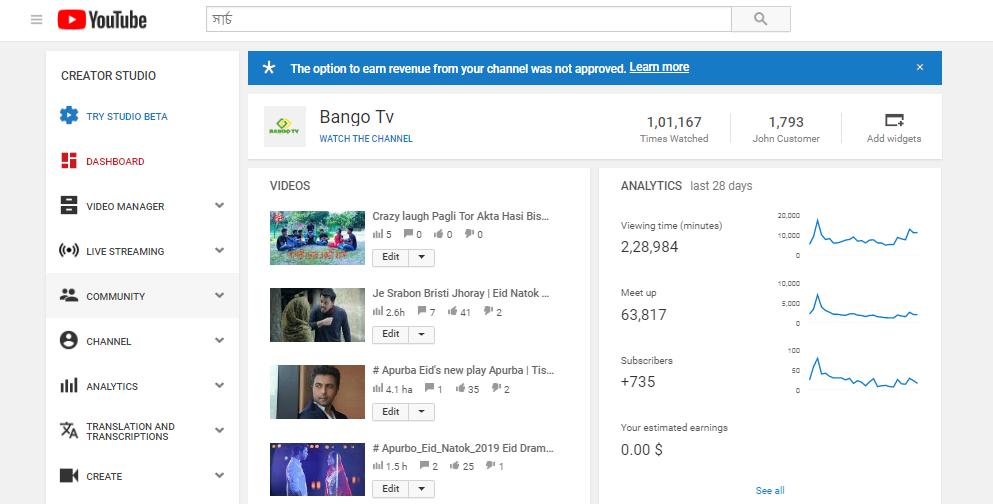Open Apurba Eid's new play thumbnail
Image resolution: width=993 pixels, height=504 pixels.
pos(317,392)
